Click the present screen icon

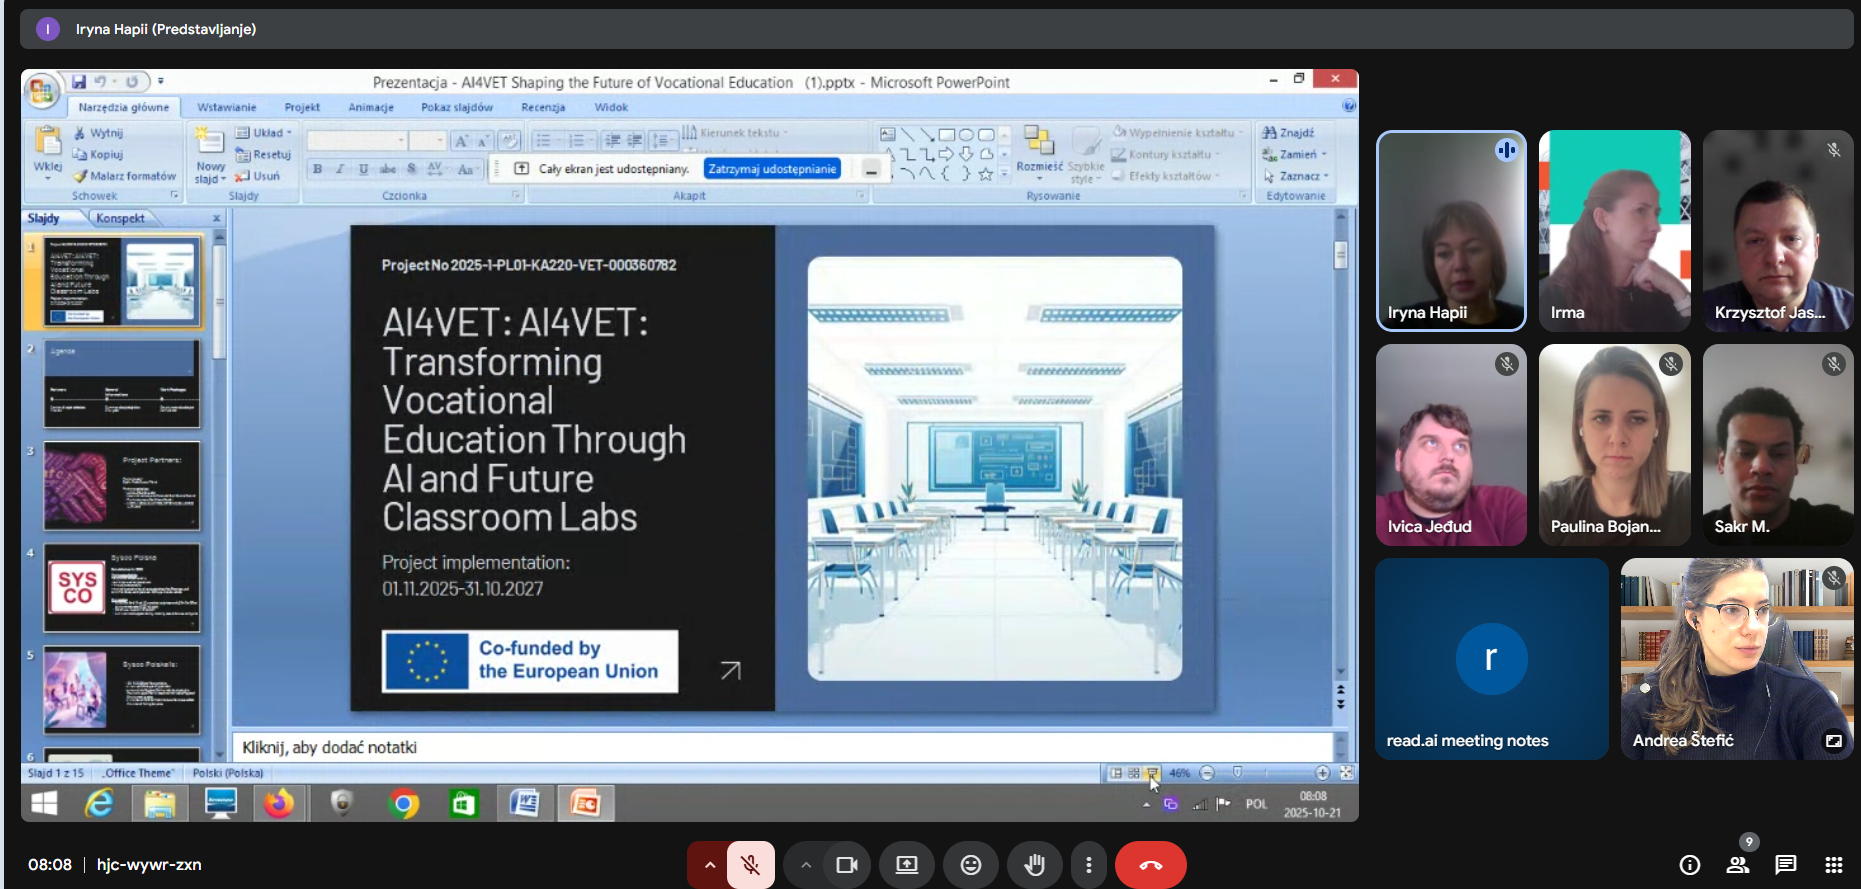[906, 865]
